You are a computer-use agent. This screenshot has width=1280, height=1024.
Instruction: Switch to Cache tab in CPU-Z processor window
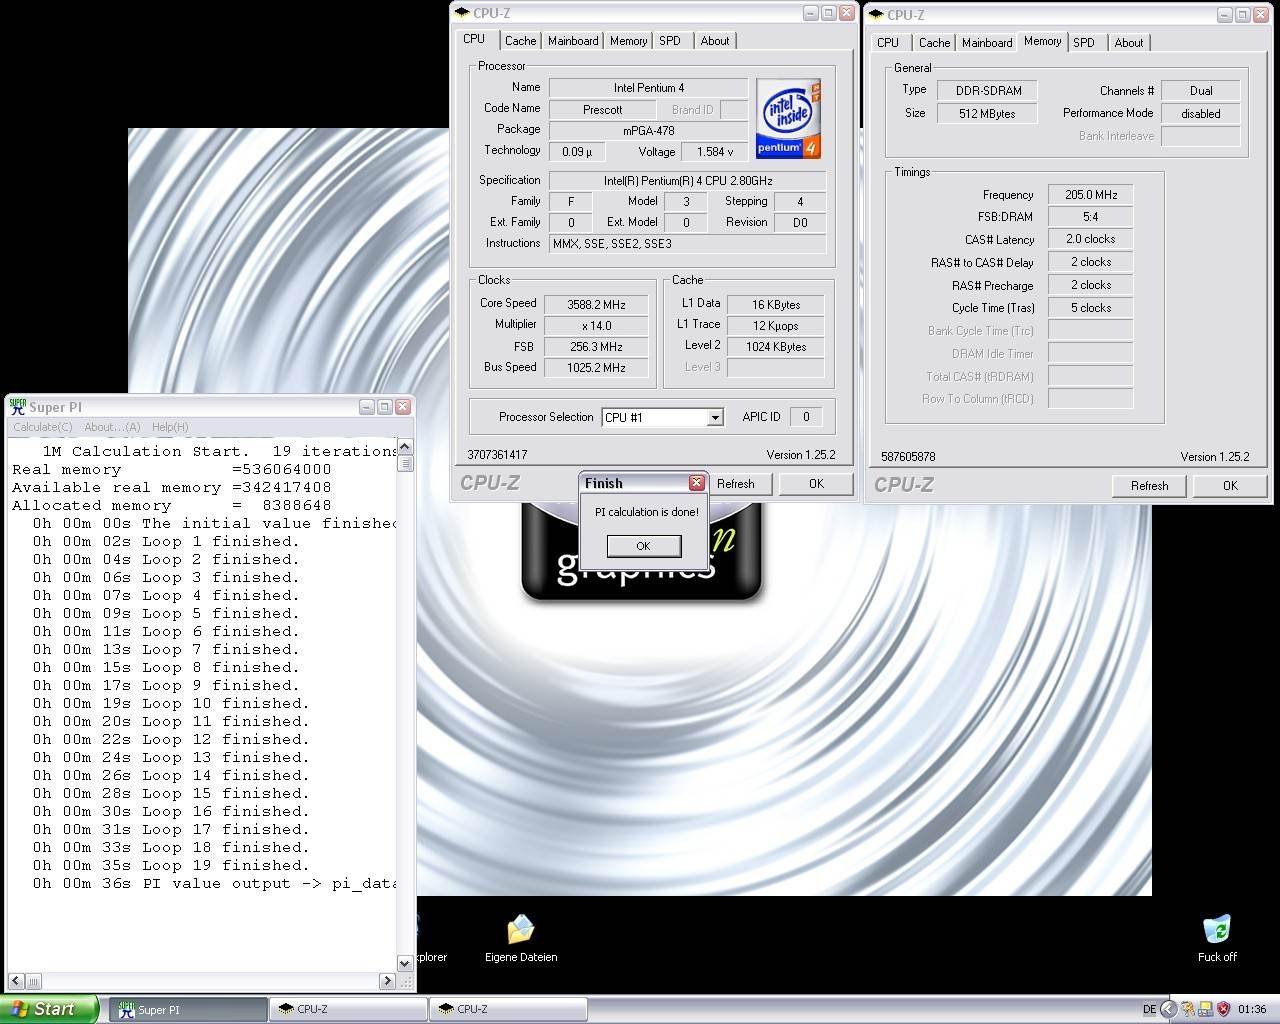[x=520, y=41]
